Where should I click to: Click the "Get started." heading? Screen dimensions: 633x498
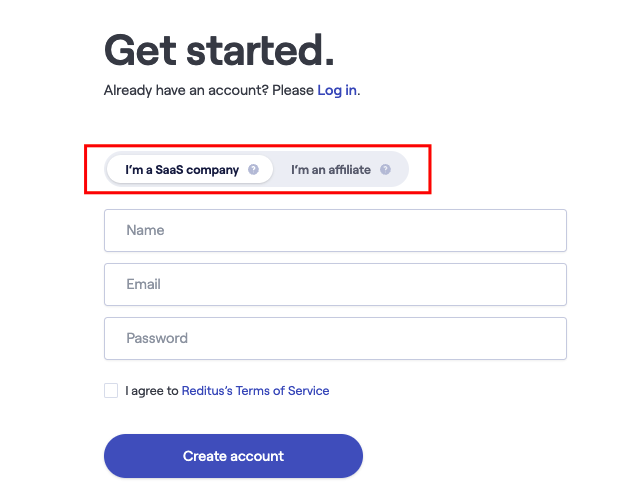219,50
